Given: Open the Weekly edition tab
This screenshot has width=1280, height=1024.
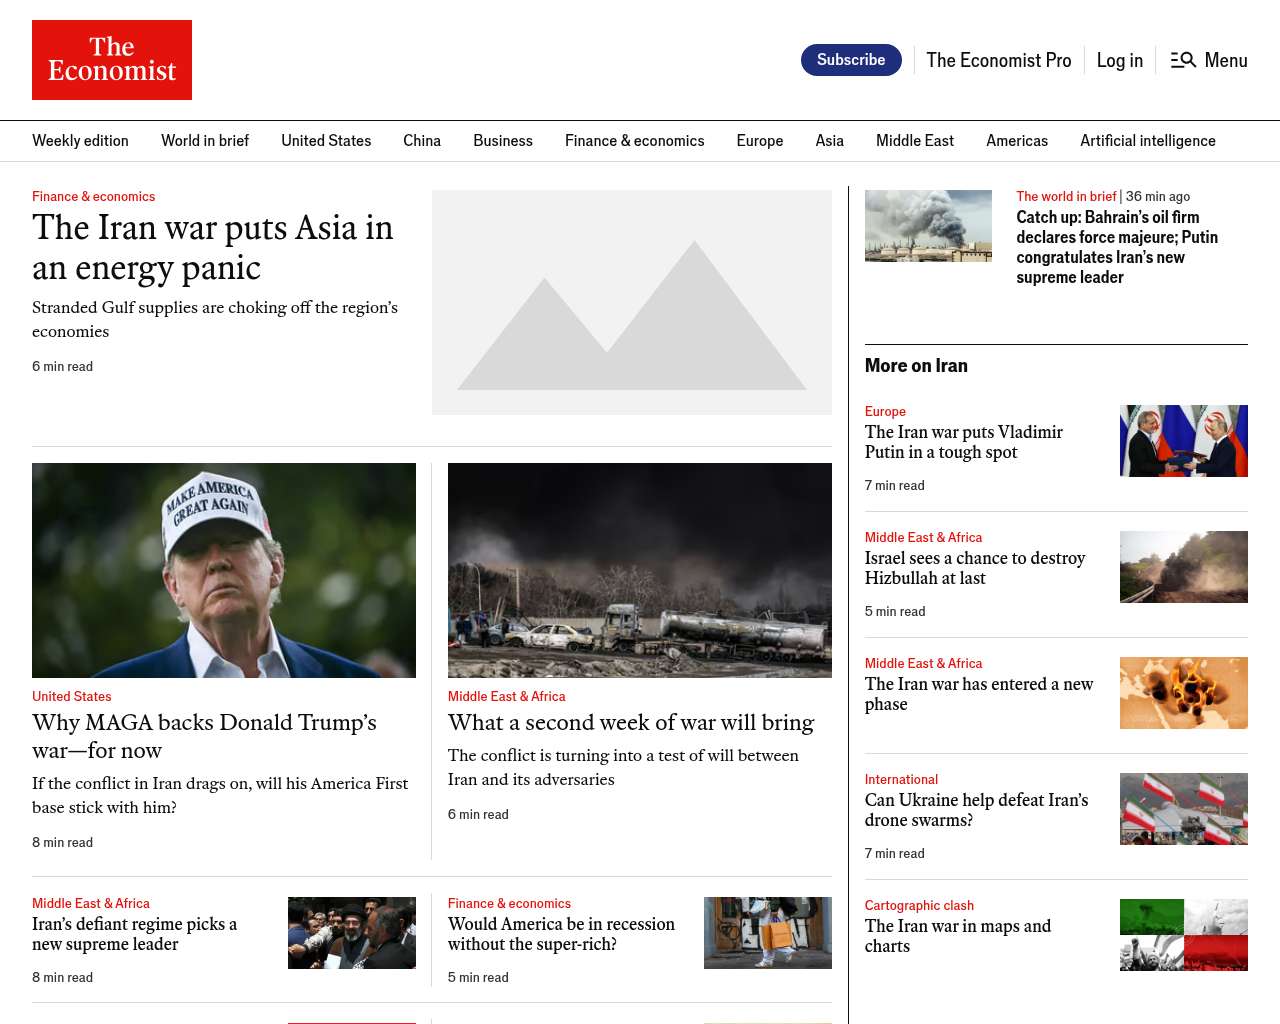Looking at the screenshot, I should (x=80, y=141).
